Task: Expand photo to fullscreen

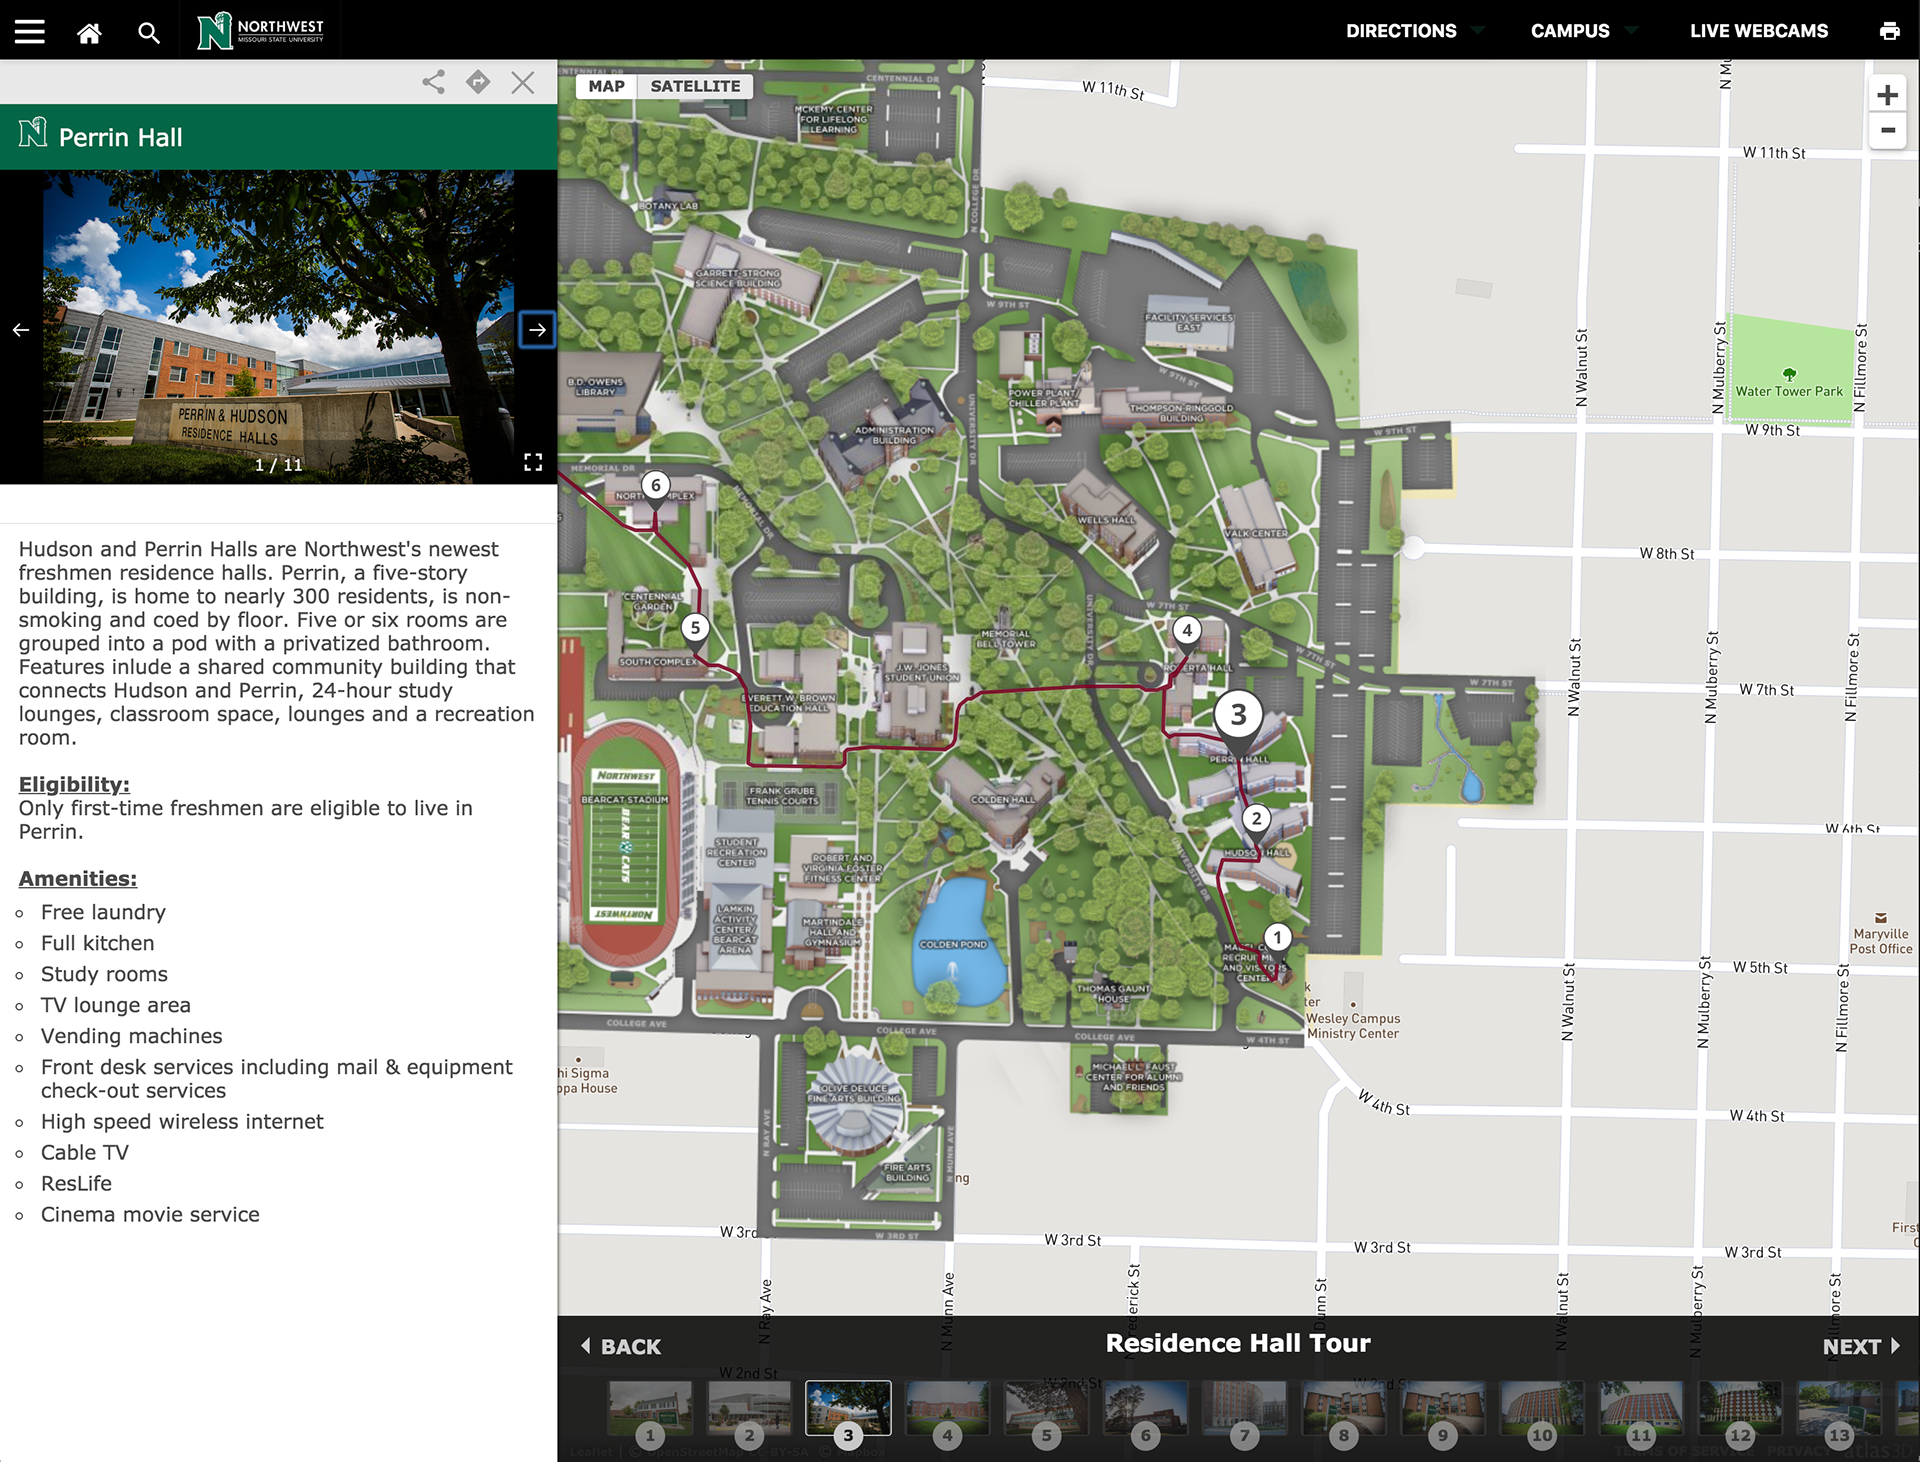Action: (533, 462)
